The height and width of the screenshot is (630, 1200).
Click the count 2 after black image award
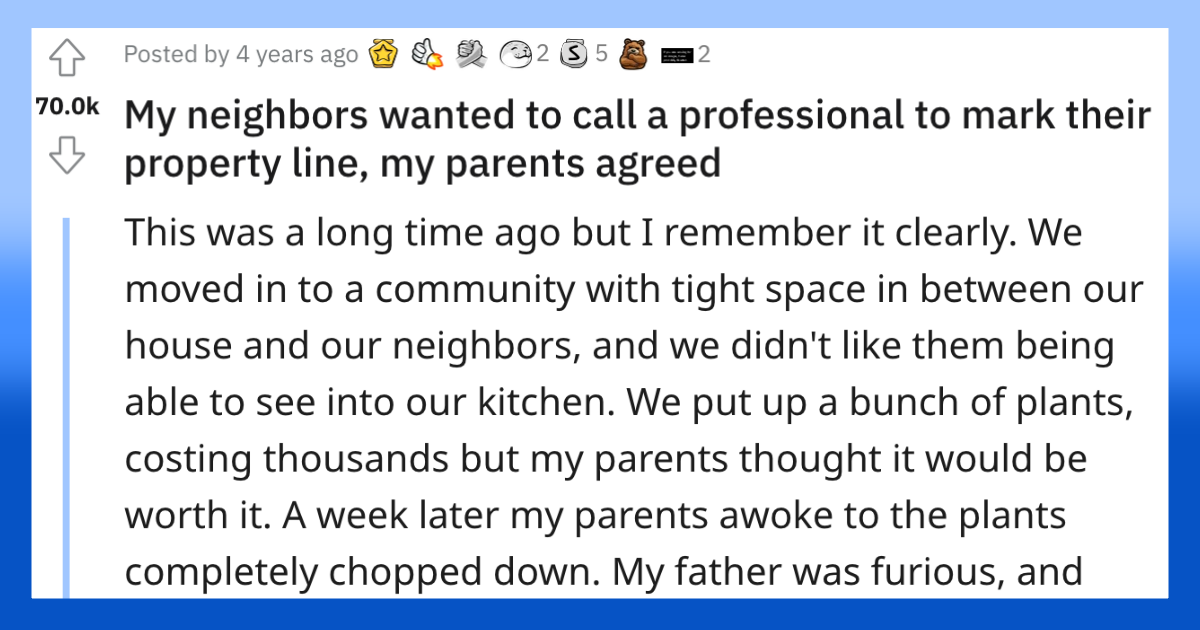tap(703, 54)
